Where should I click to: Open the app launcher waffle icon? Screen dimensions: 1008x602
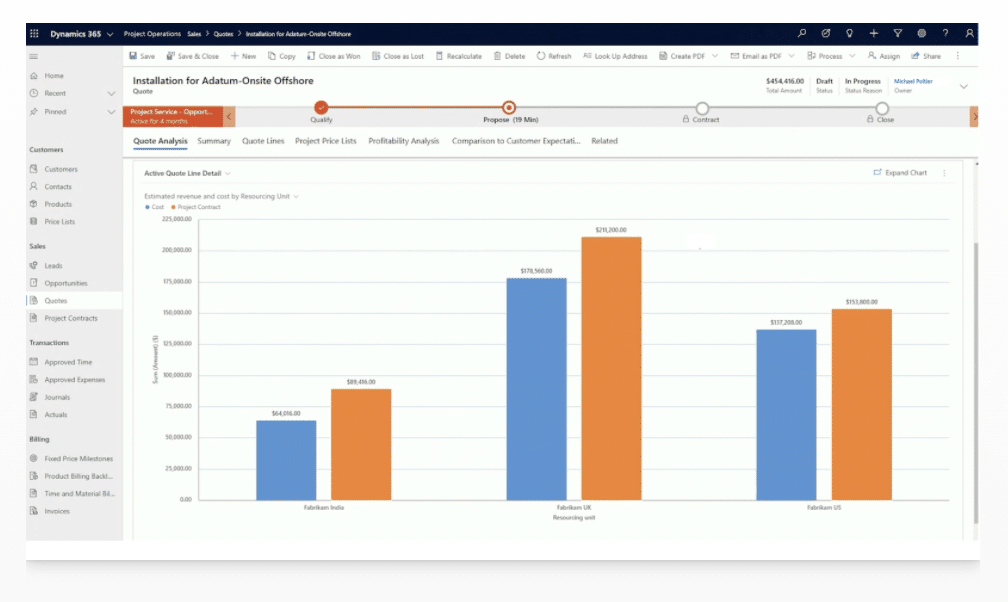(34, 33)
